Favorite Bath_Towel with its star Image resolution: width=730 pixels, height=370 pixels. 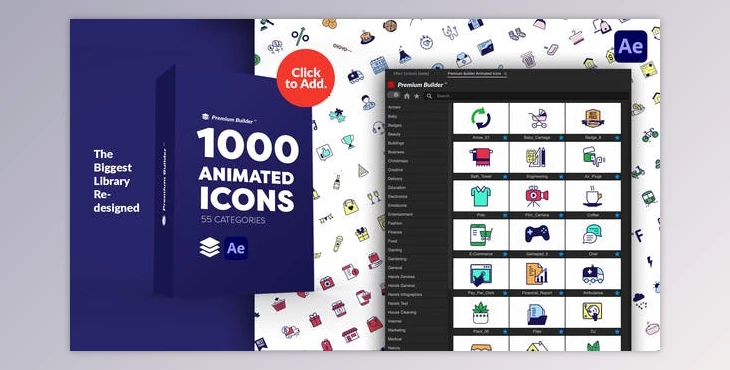pyautogui.click(x=505, y=176)
